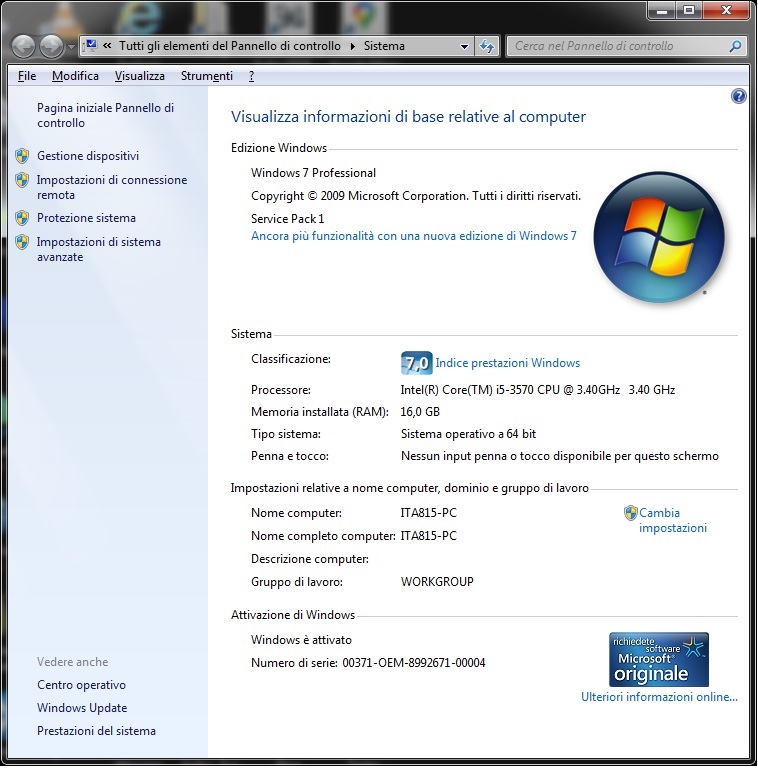758x768 pixels.
Task: Open Impostazioni di sistema avanzate
Action: tap(99, 249)
